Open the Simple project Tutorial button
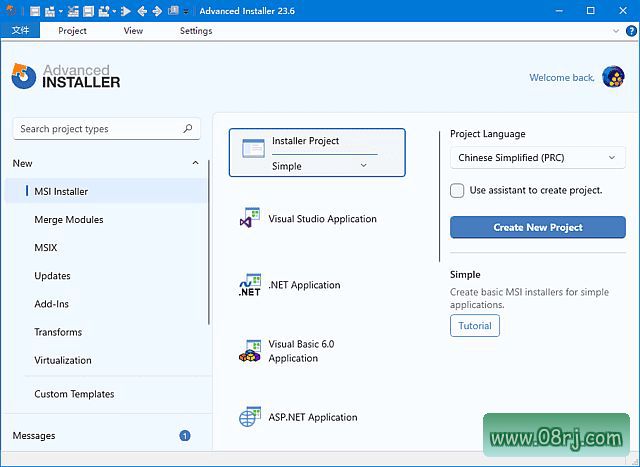Screen dimensions: 640x467 (x=475, y=325)
